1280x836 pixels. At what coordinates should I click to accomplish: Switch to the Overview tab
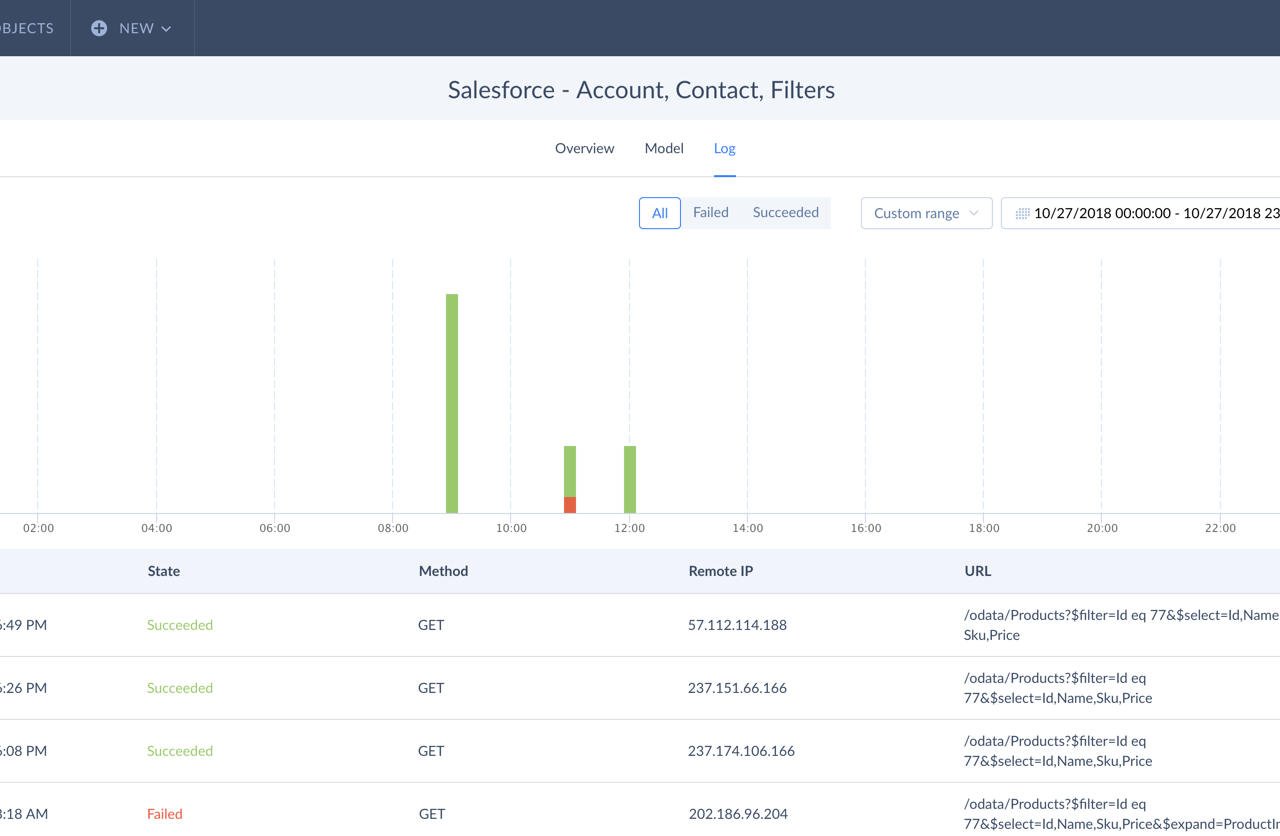point(584,148)
